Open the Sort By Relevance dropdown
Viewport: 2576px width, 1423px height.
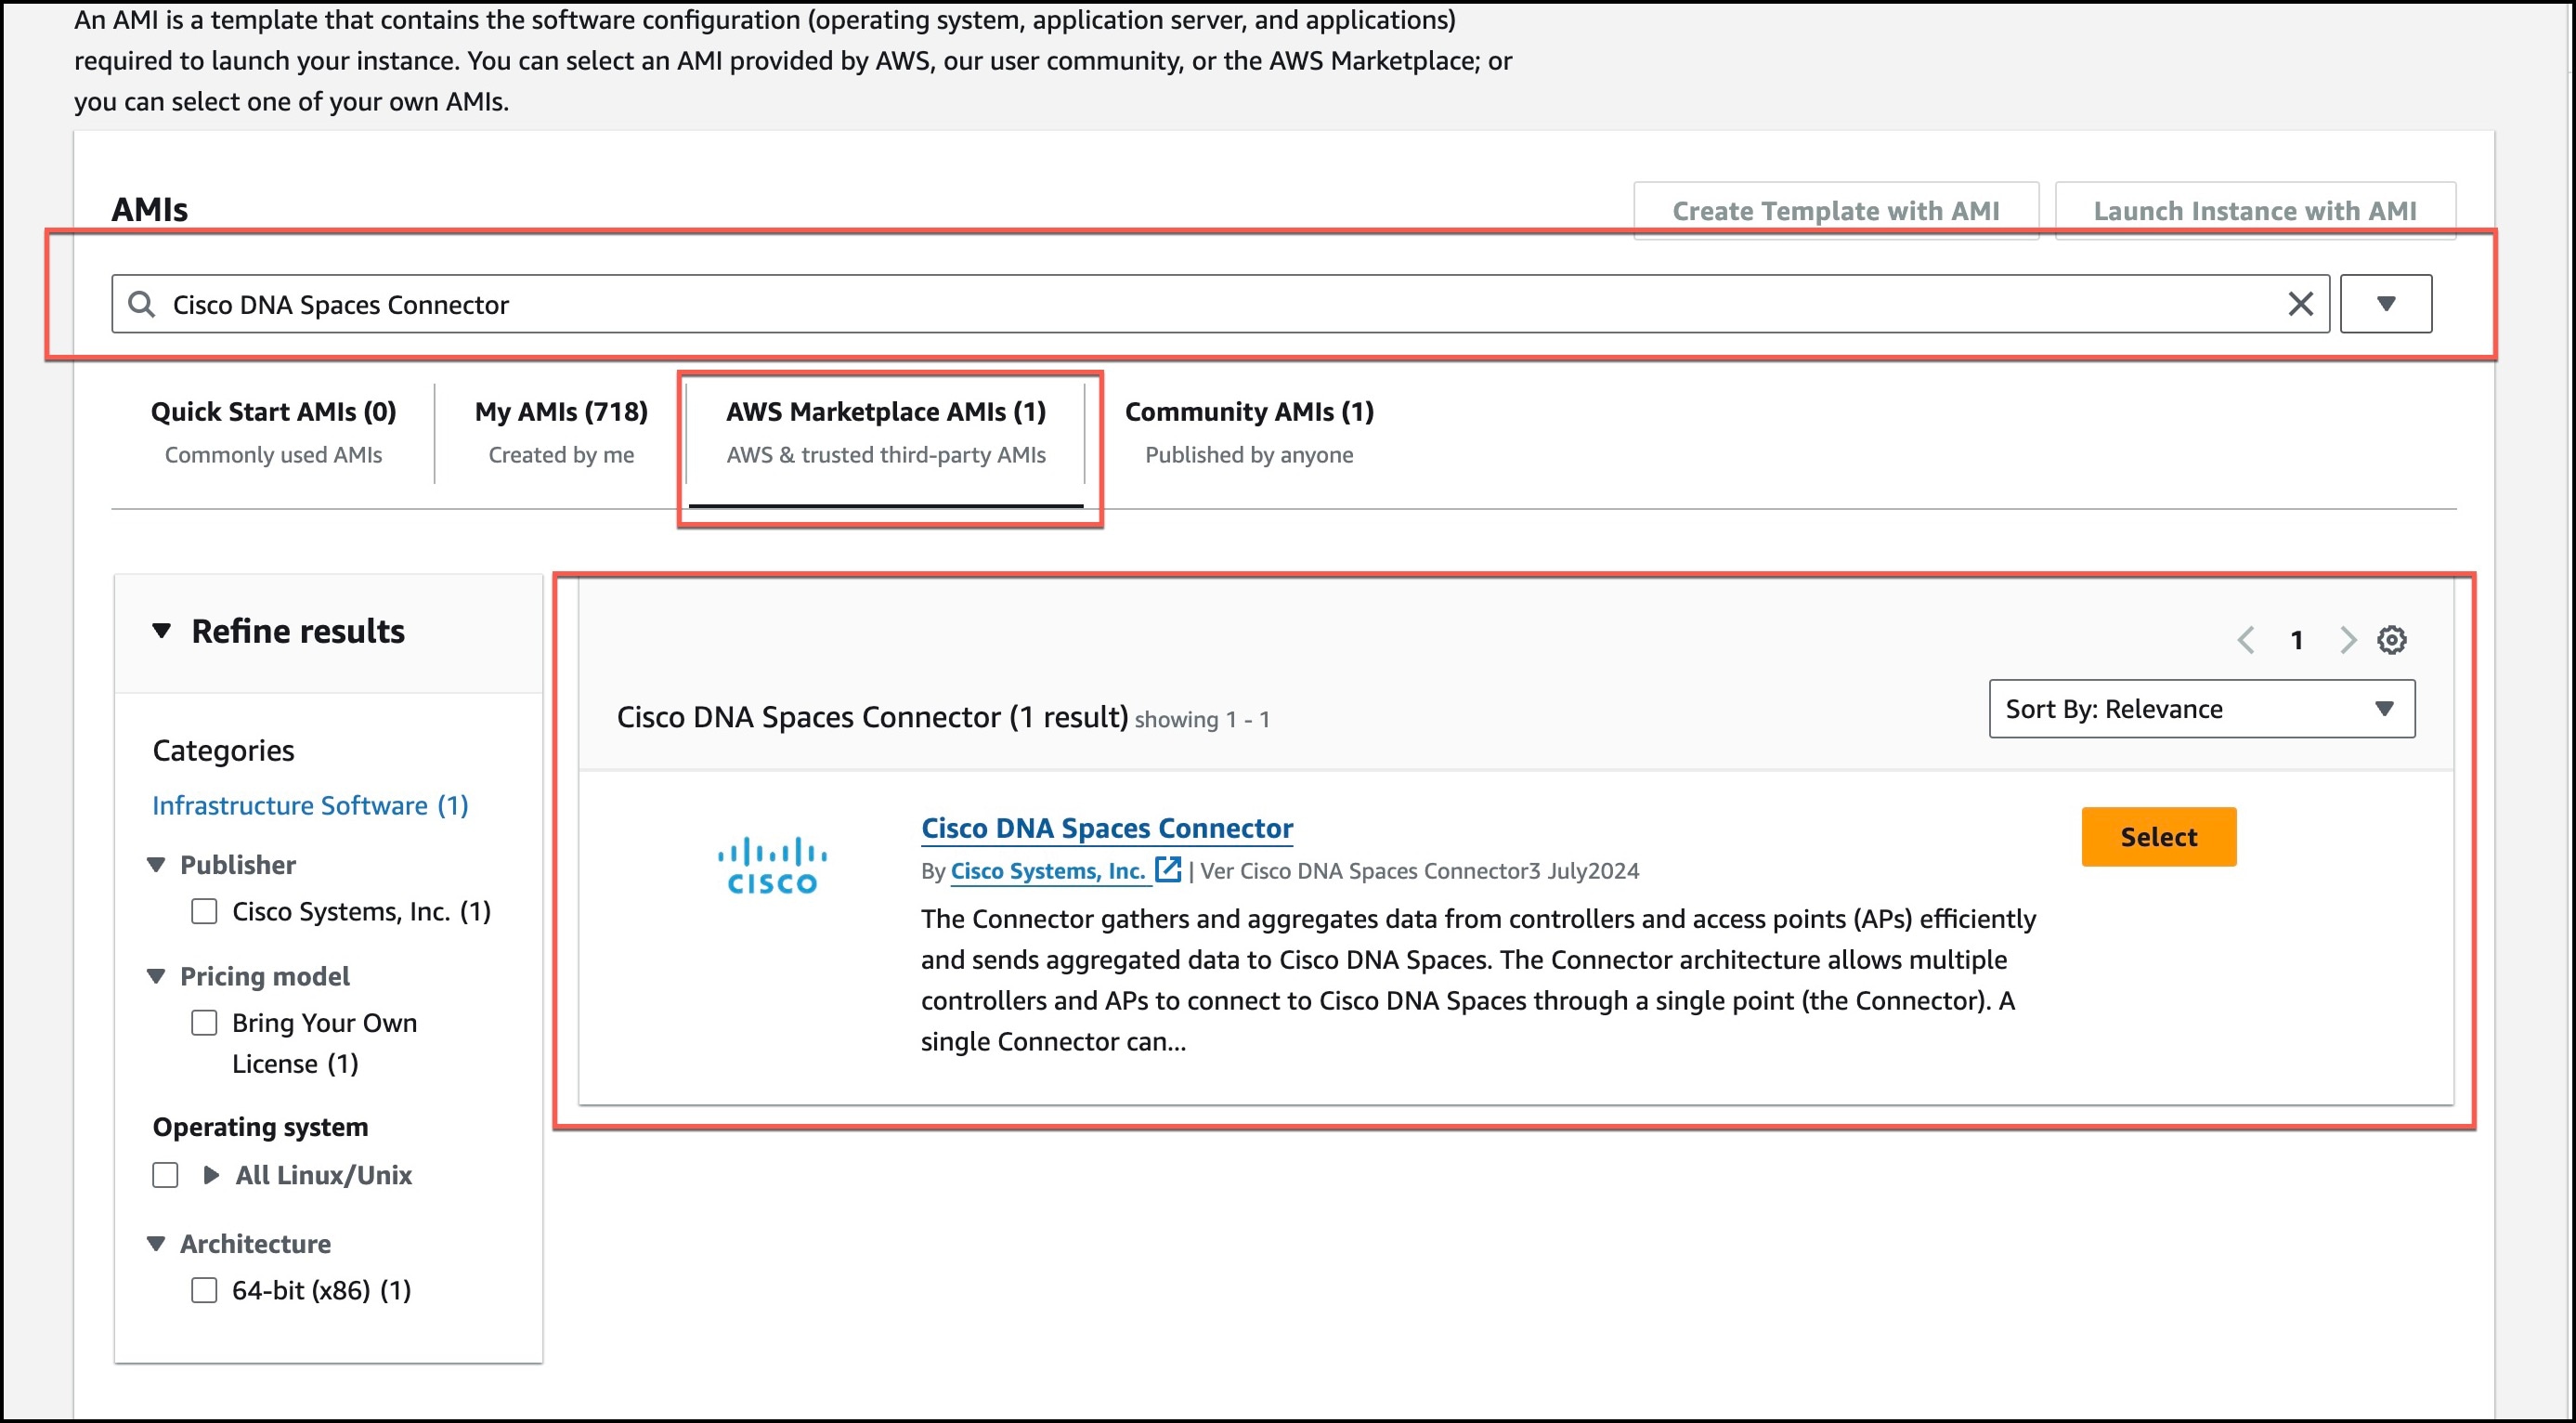(x=2199, y=708)
